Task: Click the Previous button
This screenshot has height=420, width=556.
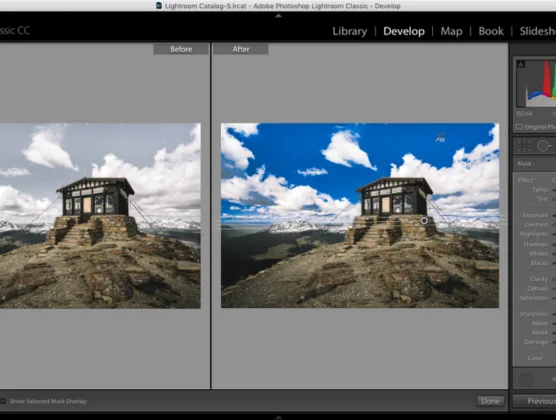Action: (x=535, y=401)
